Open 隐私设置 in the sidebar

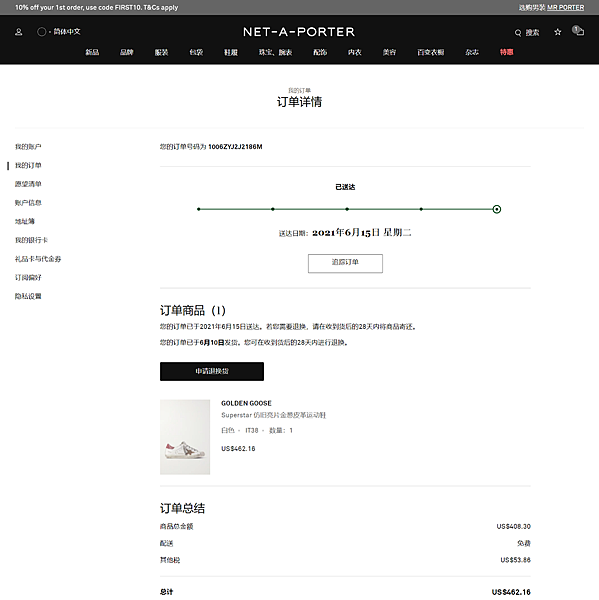click(x=28, y=296)
